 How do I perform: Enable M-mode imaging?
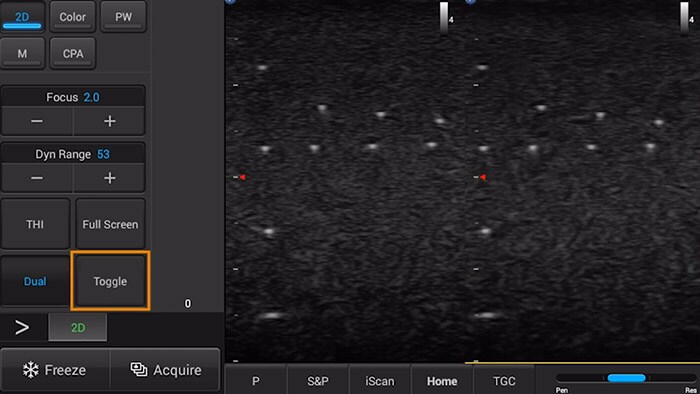point(22,54)
